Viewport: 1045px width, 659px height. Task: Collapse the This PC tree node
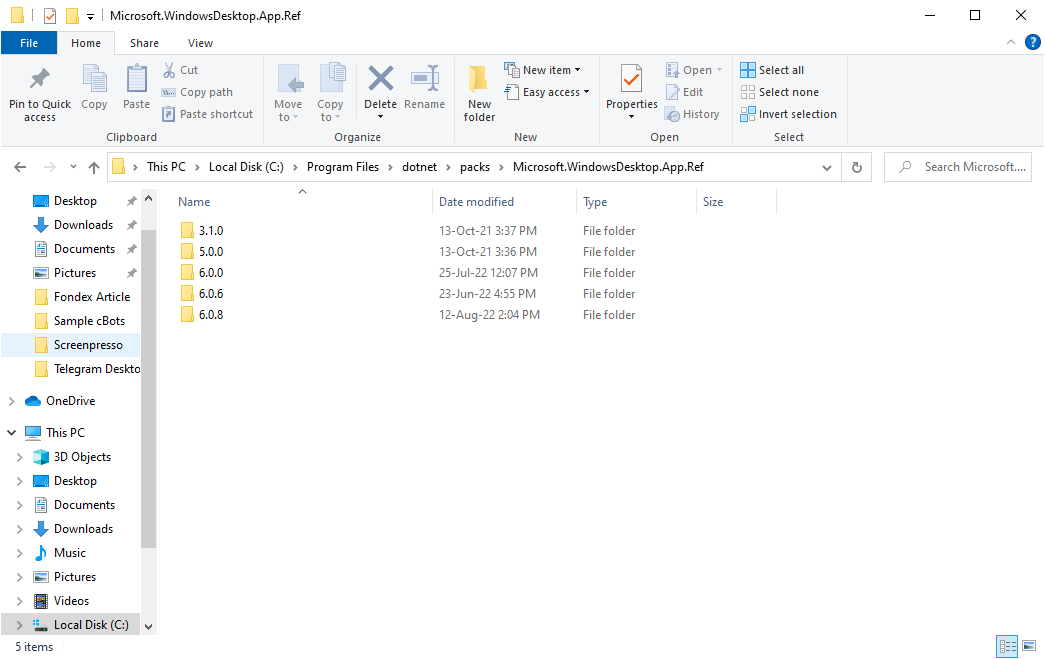(11, 432)
